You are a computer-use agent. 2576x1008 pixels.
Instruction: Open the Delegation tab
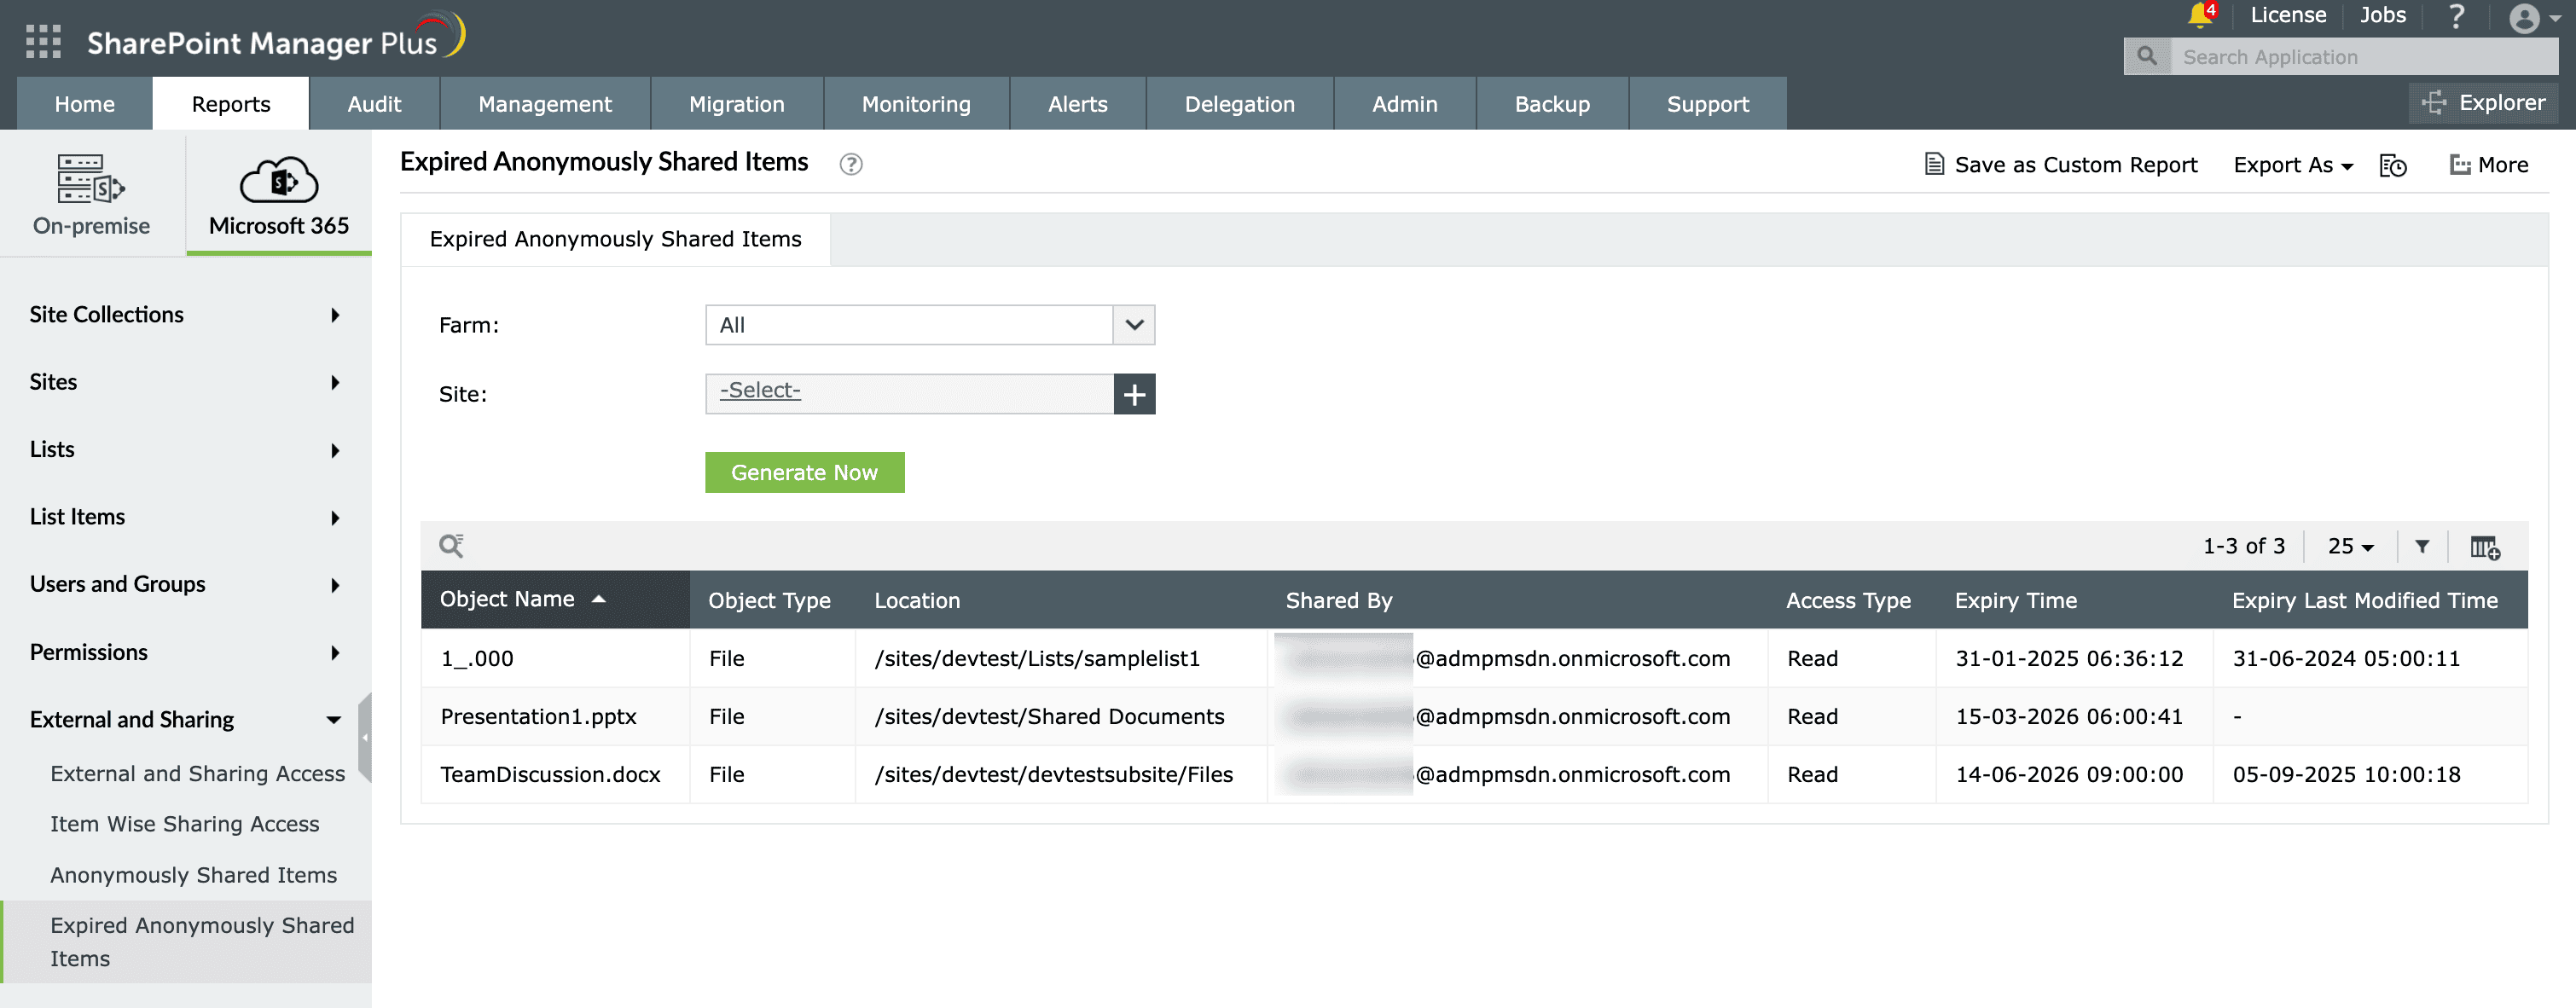(x=1240, y=104)
